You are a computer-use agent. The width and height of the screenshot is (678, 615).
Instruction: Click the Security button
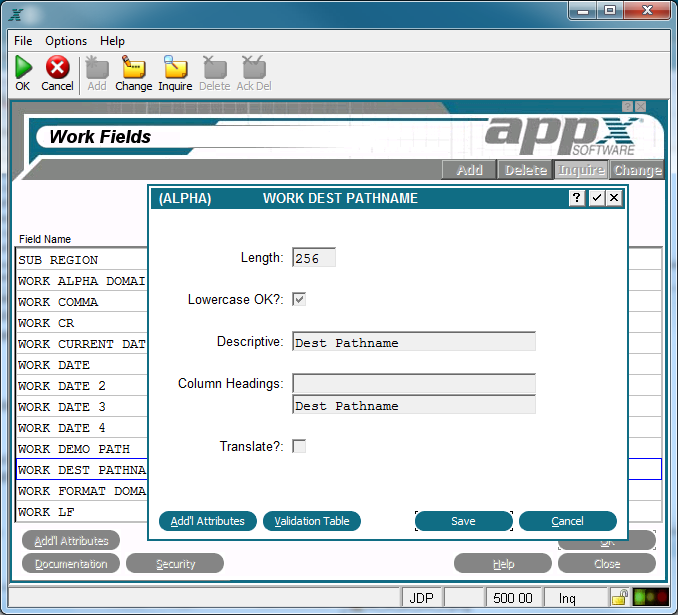click(175, 564)
